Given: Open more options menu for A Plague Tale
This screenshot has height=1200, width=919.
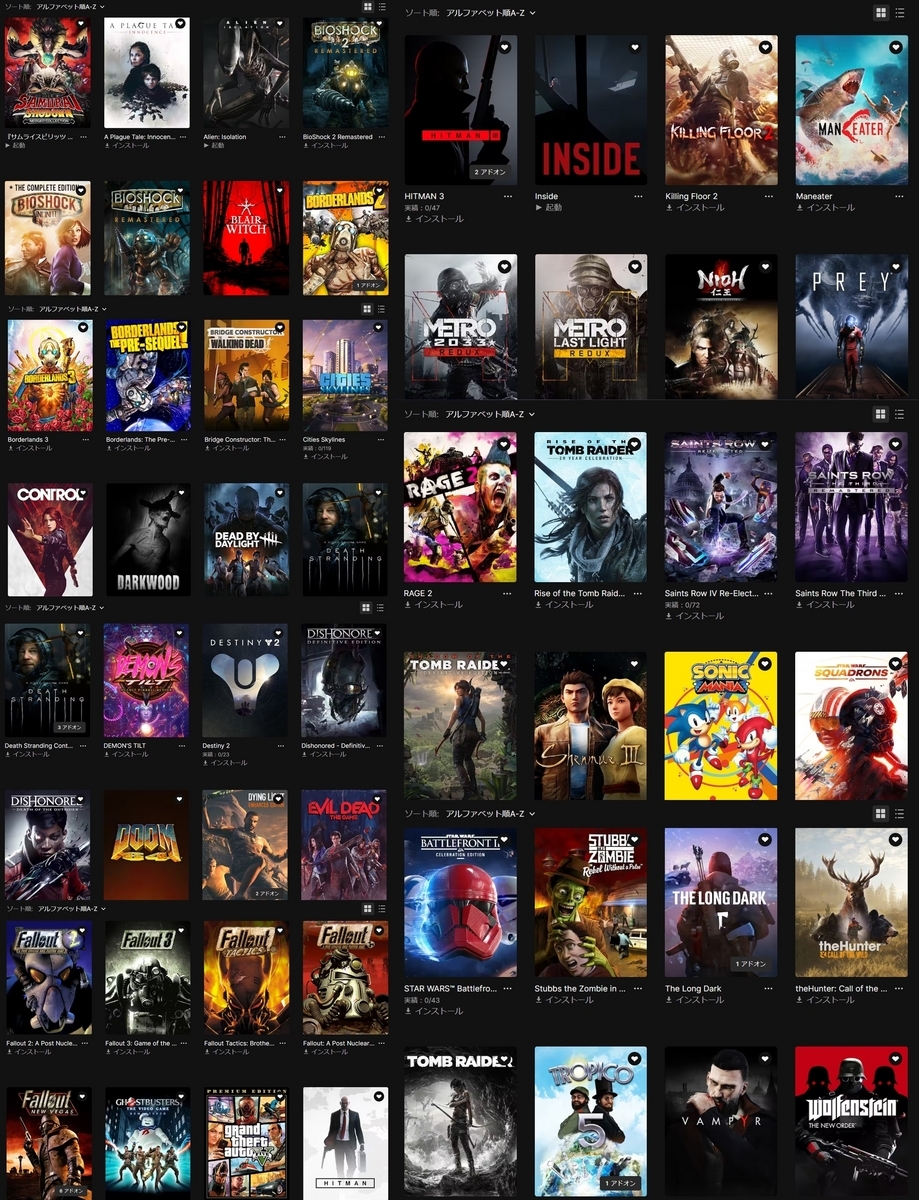Looking at the screenshot, I should (x=184, y=137).
